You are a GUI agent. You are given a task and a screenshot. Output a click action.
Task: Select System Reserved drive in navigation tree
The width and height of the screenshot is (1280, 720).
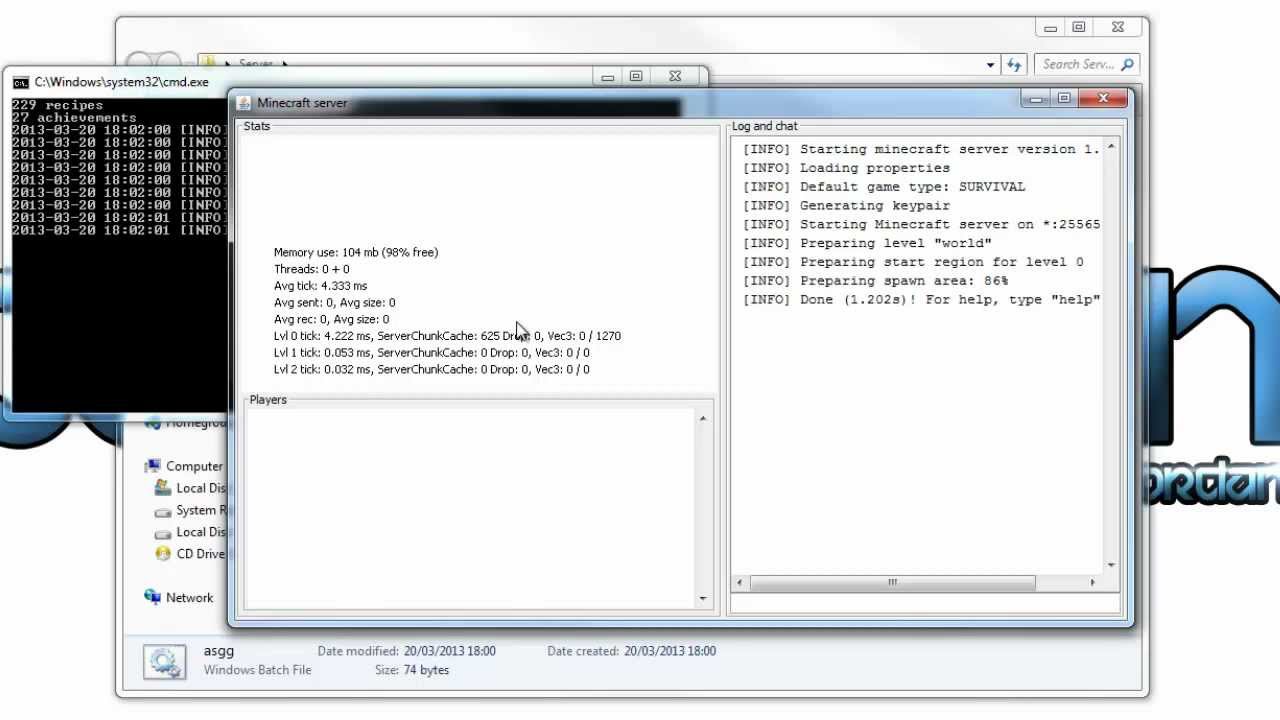click(201, 510)
